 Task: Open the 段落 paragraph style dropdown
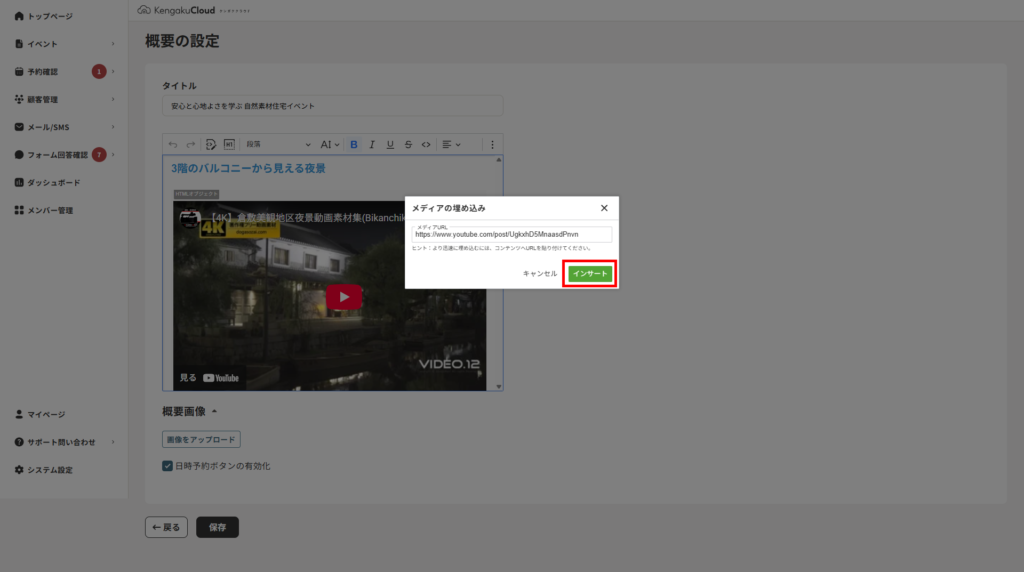coord(278,144)
